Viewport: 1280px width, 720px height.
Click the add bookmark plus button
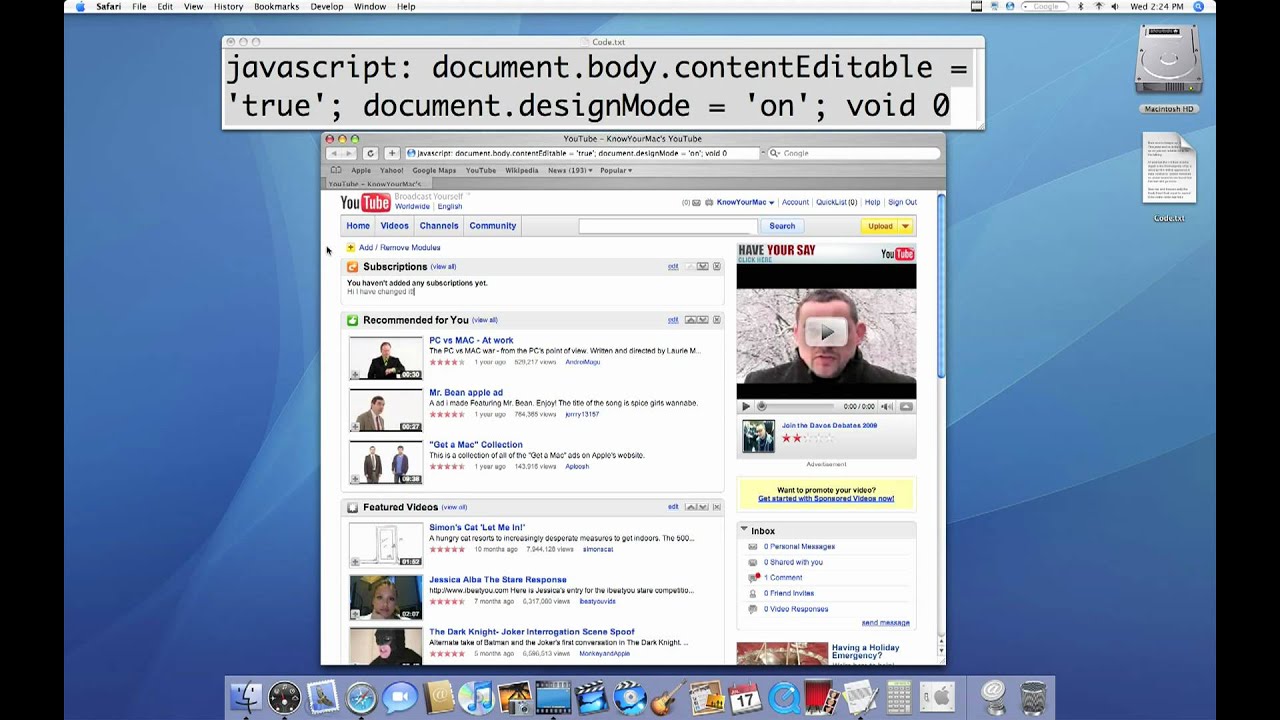click(x=392, y=153)
